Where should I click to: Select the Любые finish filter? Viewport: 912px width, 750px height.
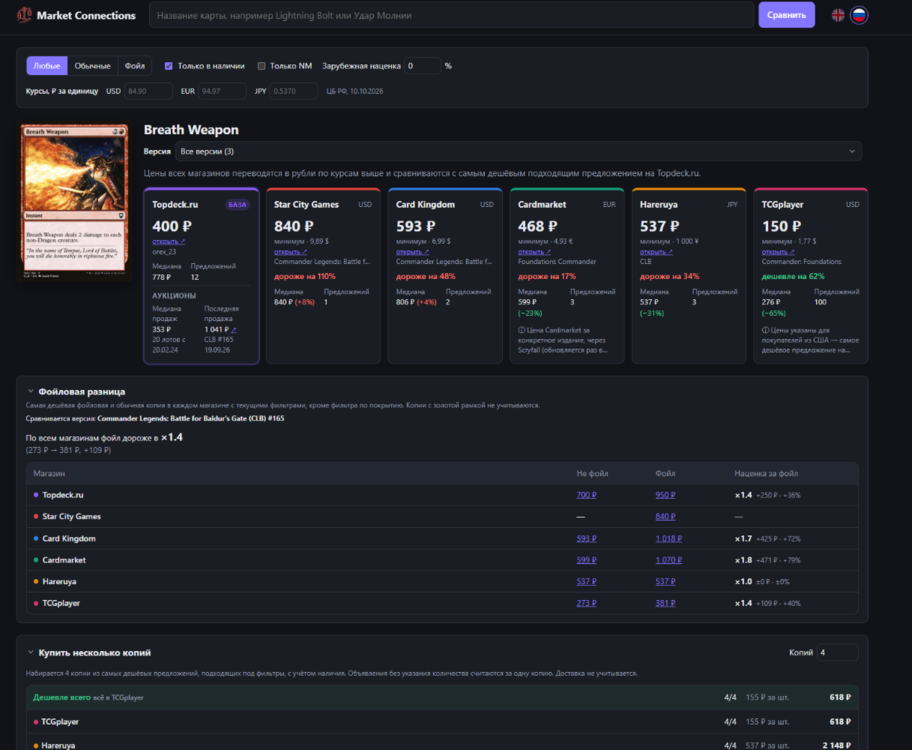pos(47,66)
